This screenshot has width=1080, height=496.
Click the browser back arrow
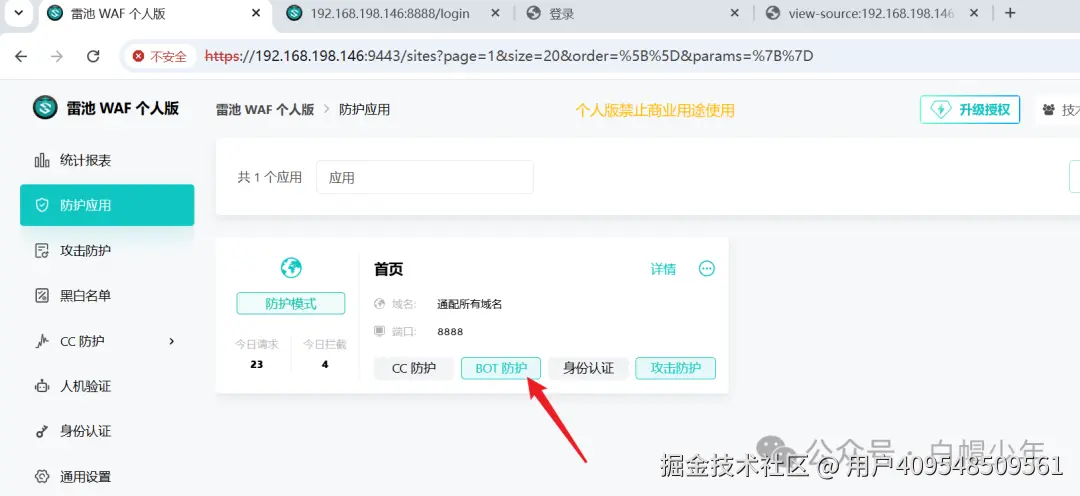[x=21, y=56]
